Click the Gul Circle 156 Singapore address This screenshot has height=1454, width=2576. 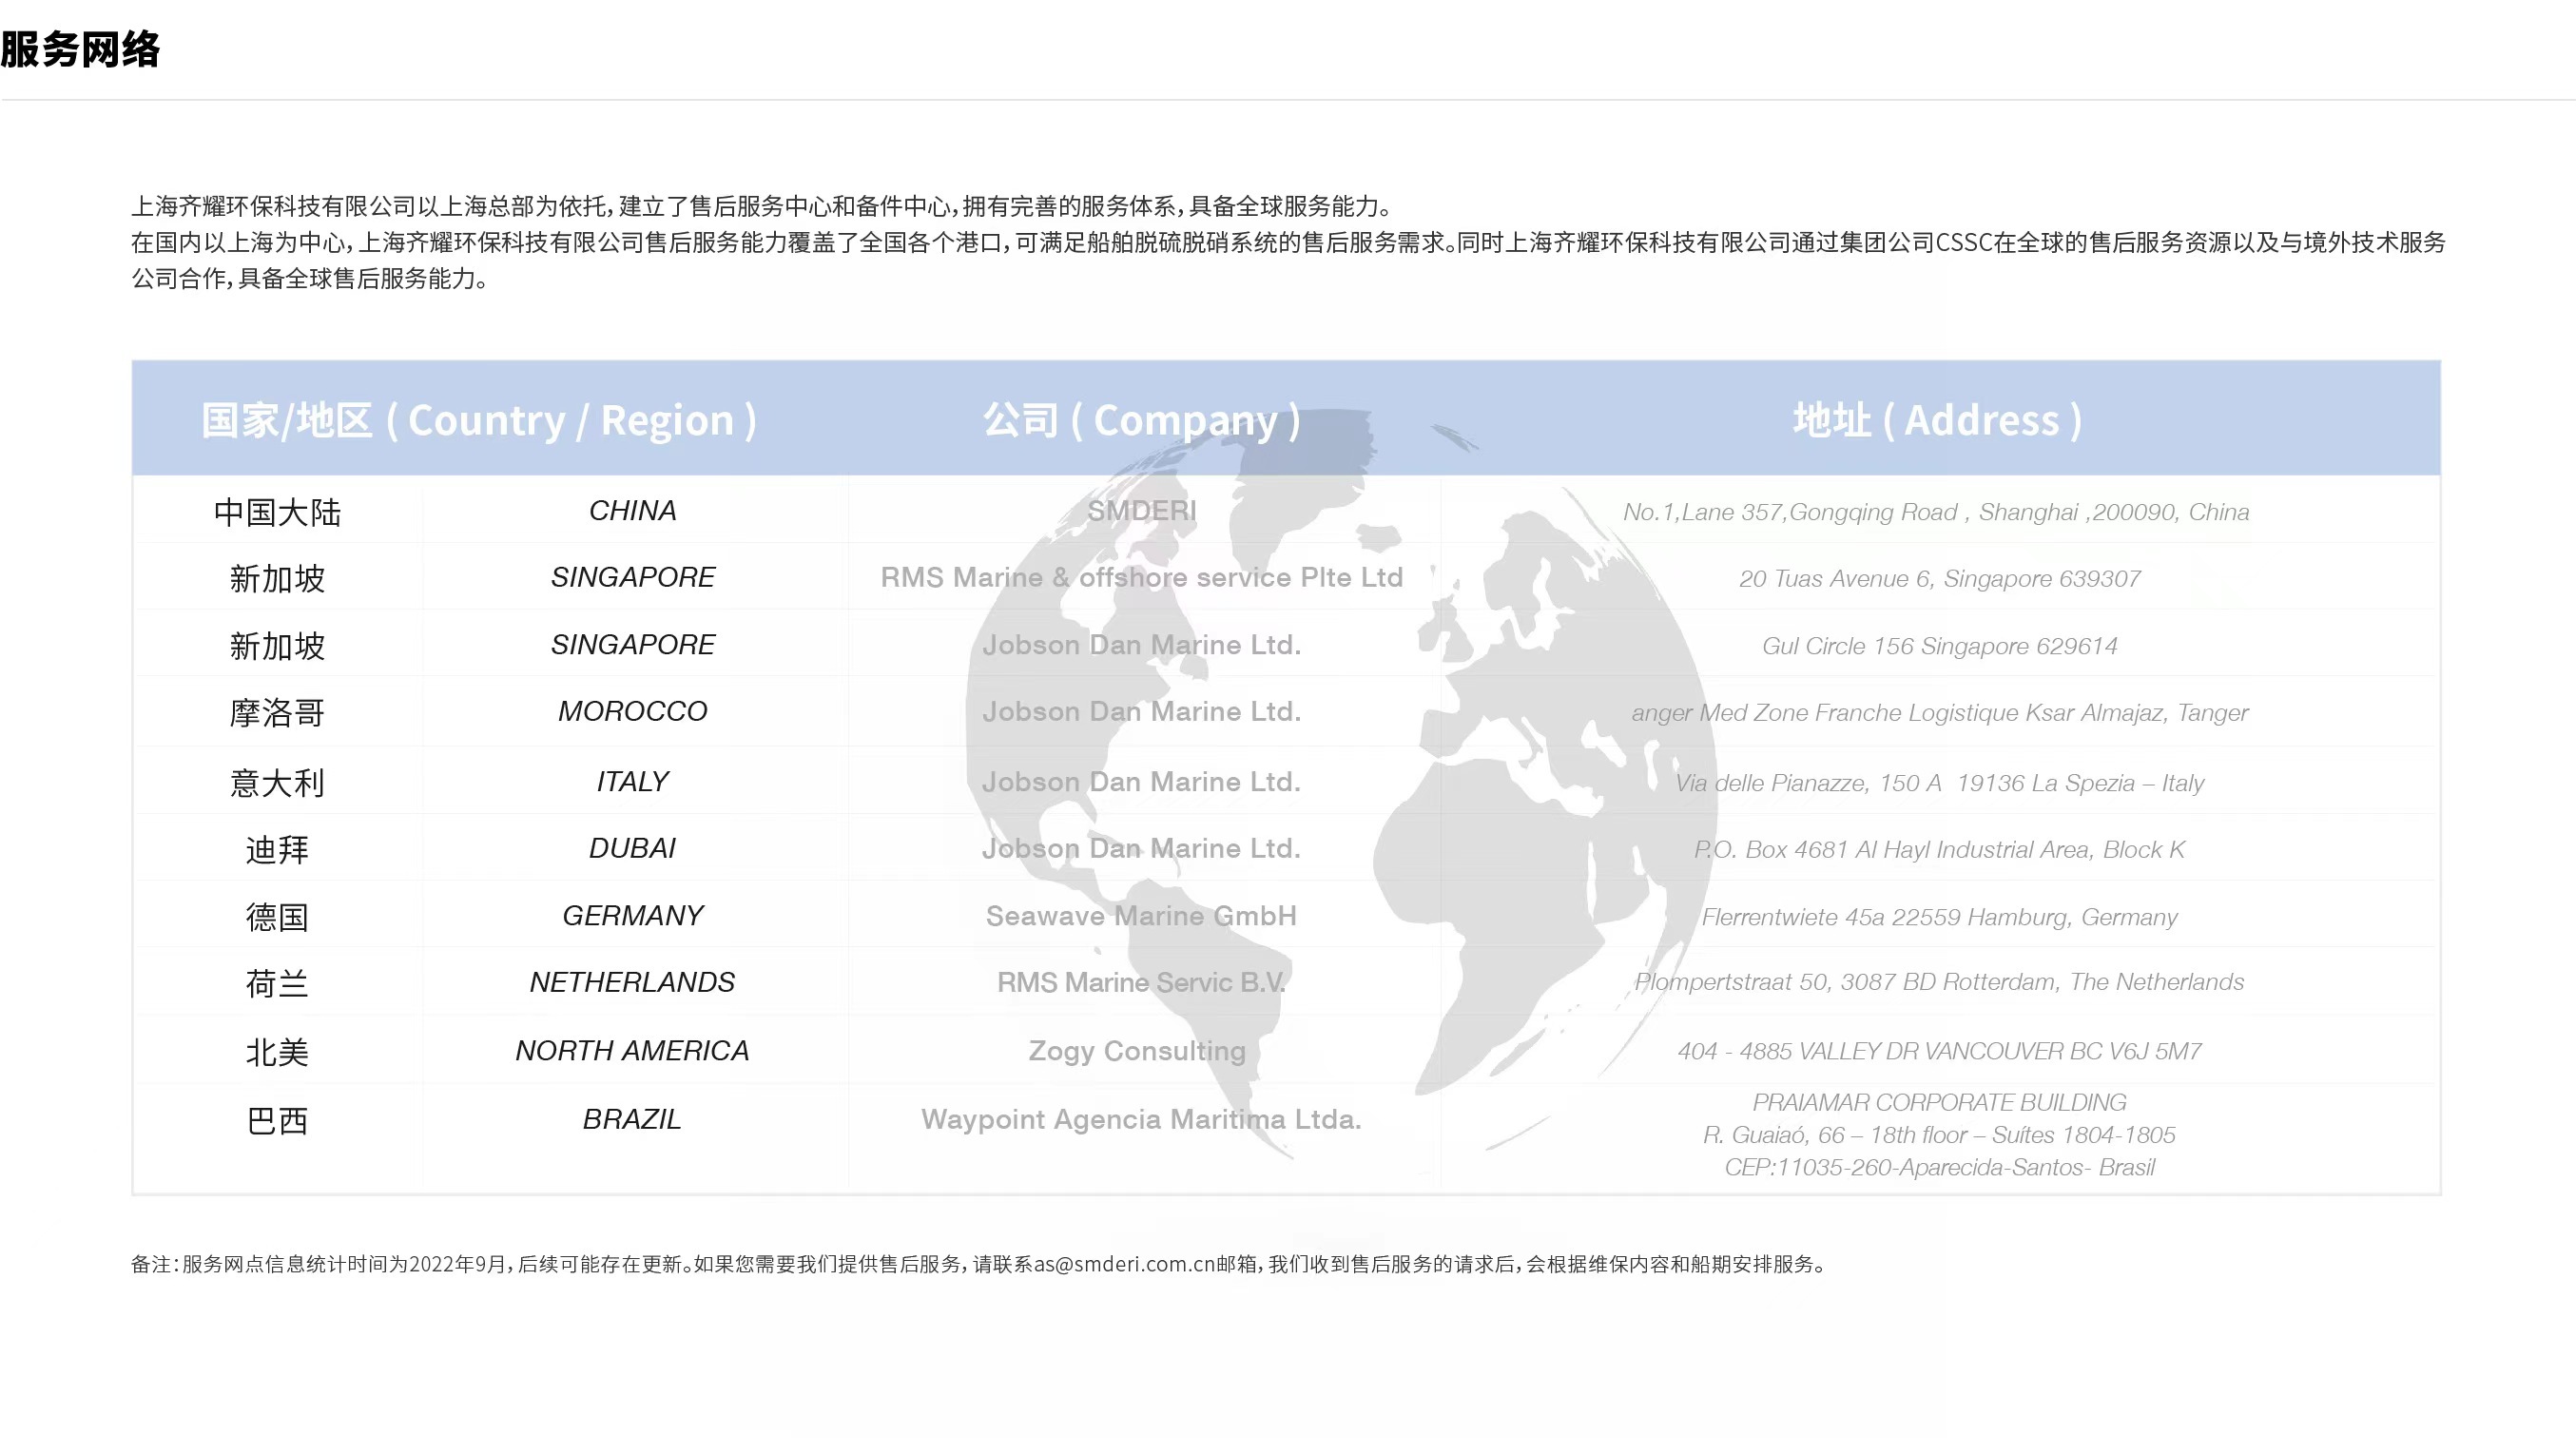[x=1939, y=646]
